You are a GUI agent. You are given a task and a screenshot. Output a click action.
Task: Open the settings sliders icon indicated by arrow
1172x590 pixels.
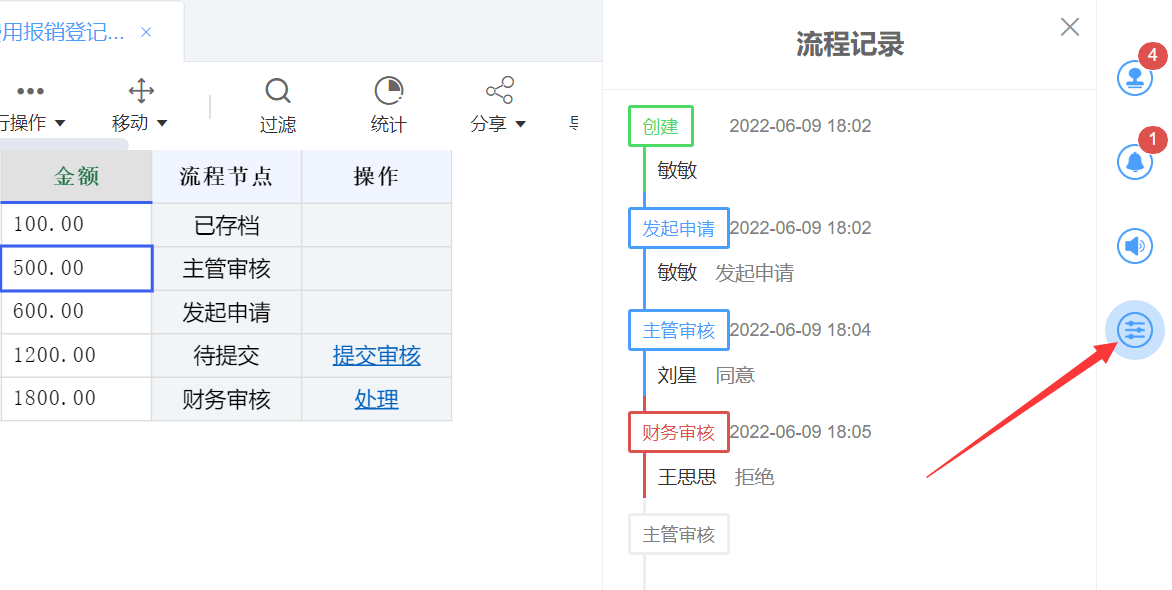[1134, 329]
